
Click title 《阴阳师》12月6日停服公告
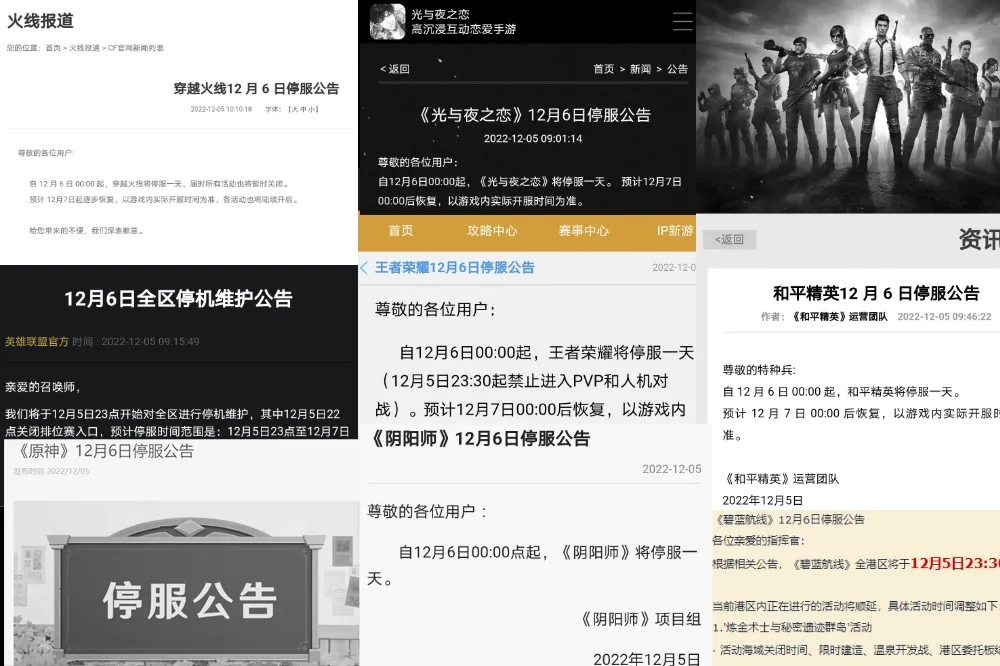click(478, 439)
